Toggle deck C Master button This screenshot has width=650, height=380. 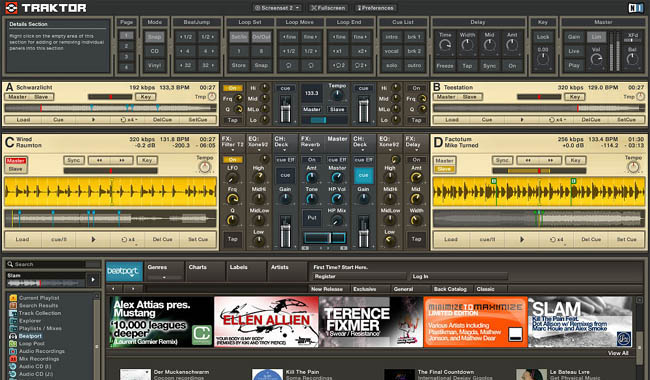[x=16, y=161]
